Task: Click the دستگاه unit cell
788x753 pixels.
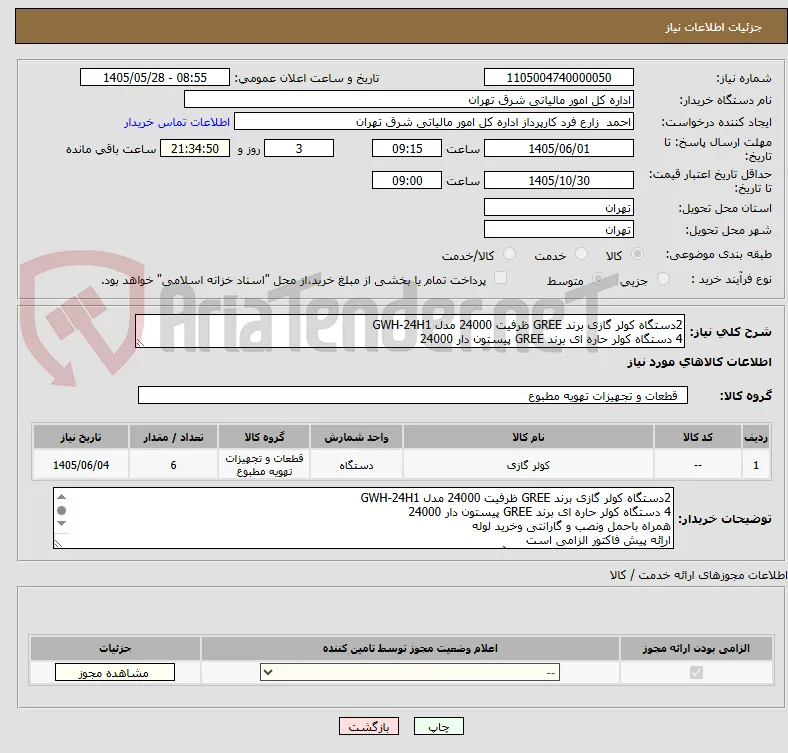Action: point(356,465)
